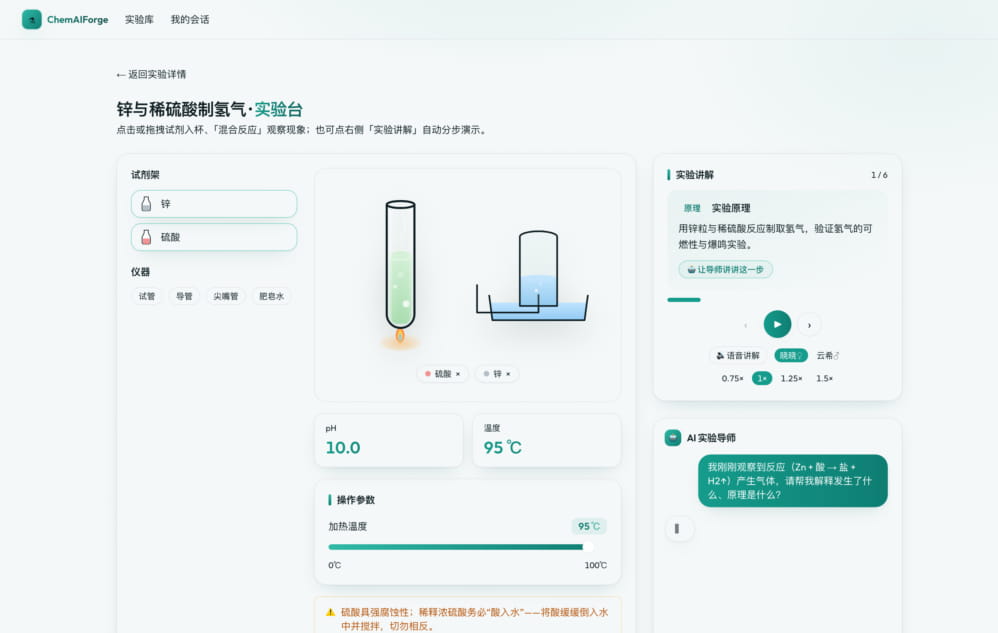
Task: Click the AI 实验导师 avatar icon
Action: (x=673, y=438)
